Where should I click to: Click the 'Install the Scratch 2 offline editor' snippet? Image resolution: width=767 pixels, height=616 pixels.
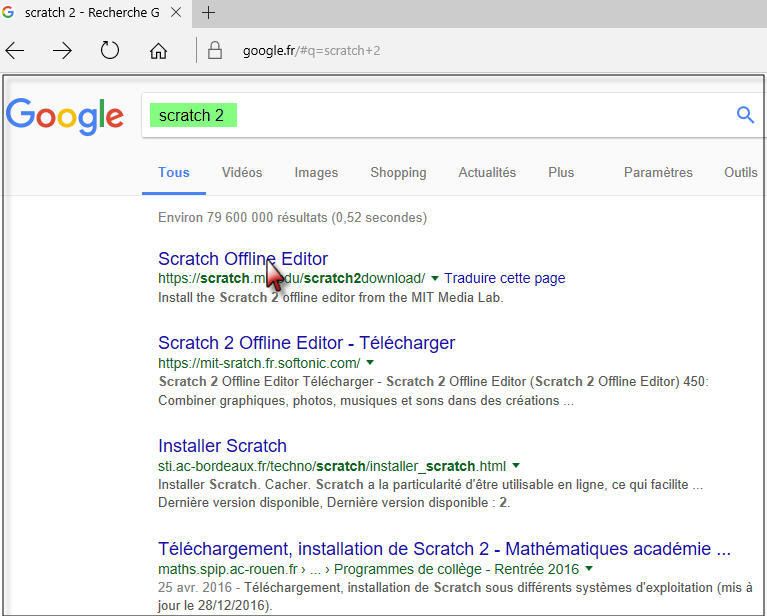[331, 297]
